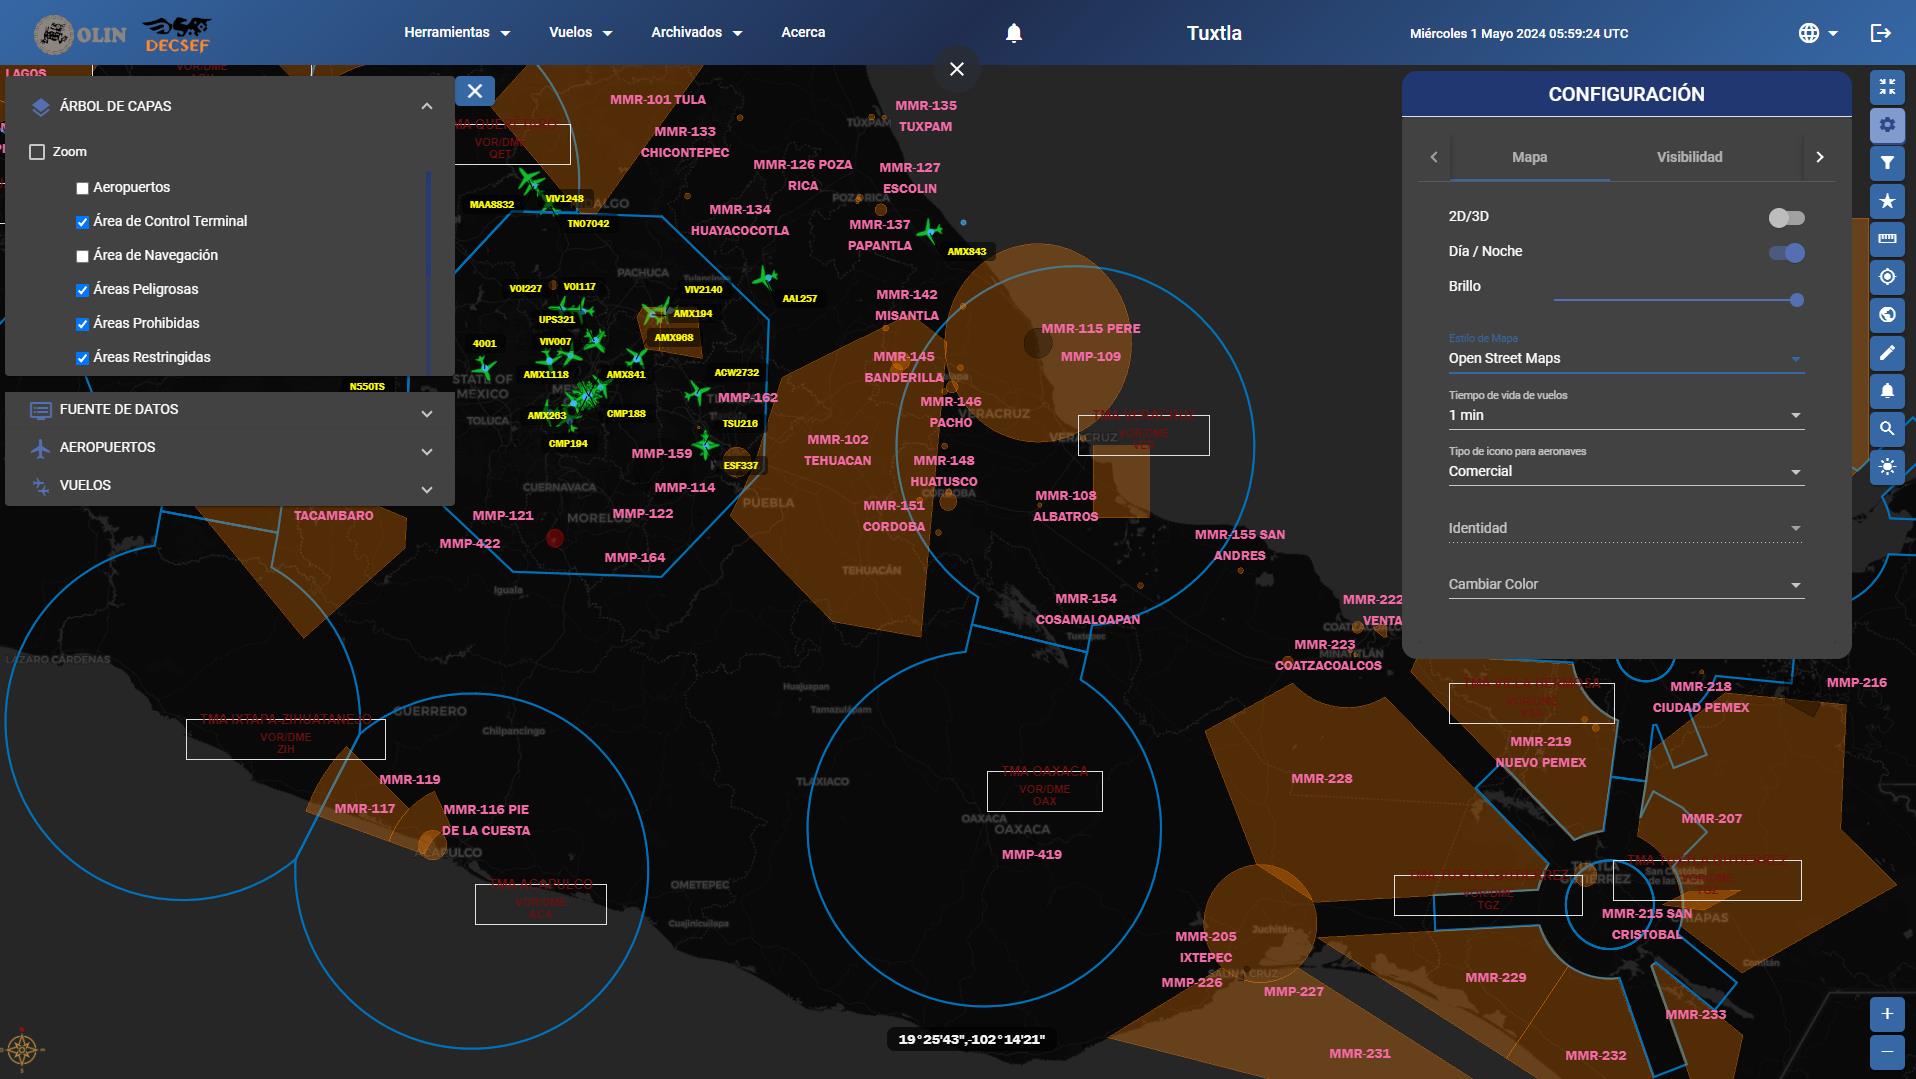
Task: Click the map zoom in plus button
Action: point(1886,1014)
